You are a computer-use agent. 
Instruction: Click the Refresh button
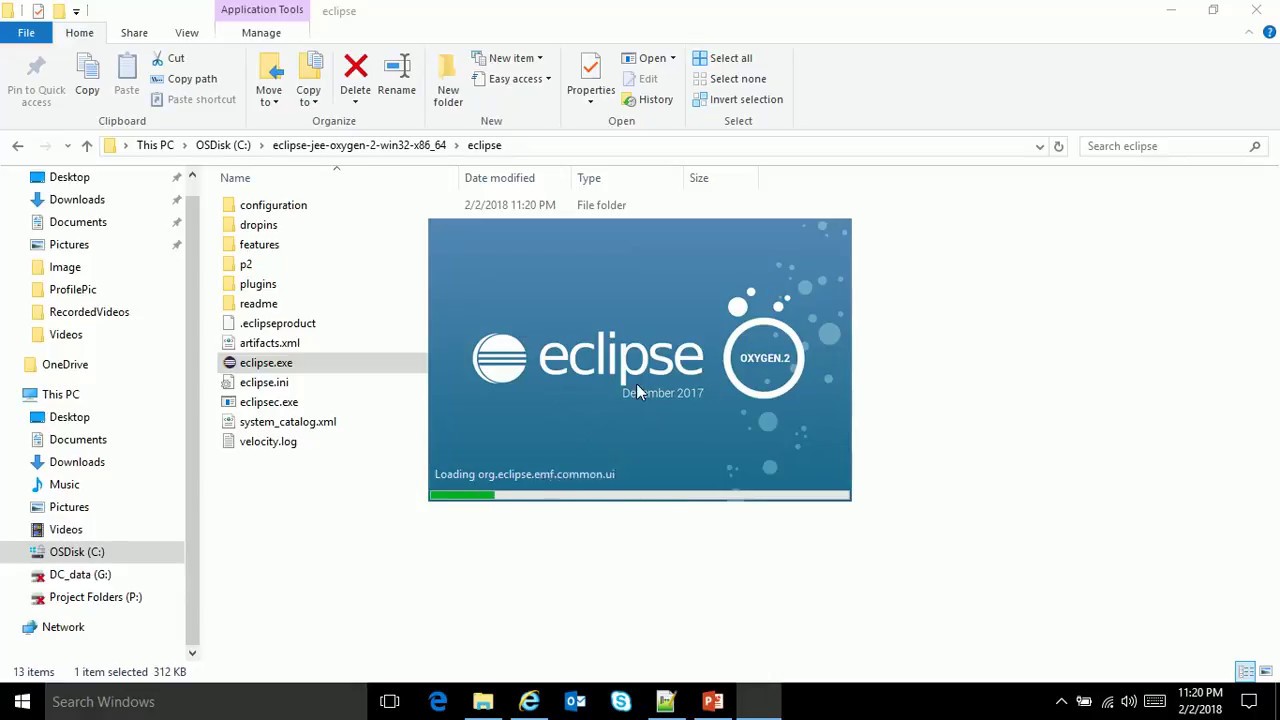(x=1058, y=146)
